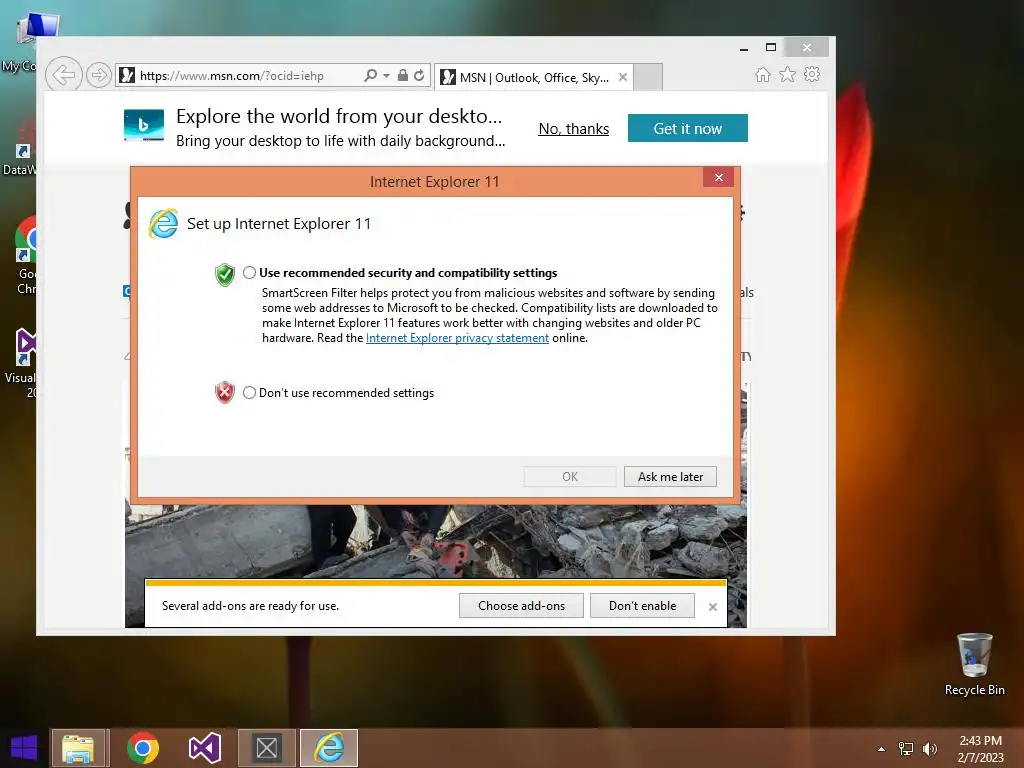Viewport: 1024px width, 768px height.
Task: Open the IE Home page icon
Action: point(763,74)
